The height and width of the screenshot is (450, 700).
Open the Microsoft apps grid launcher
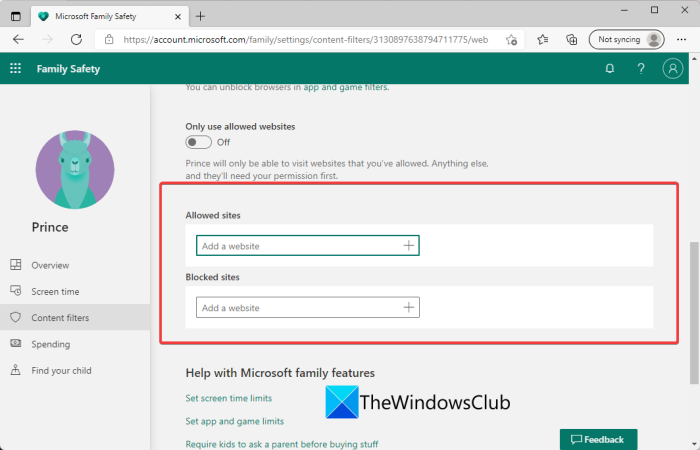tap(16, 68)
